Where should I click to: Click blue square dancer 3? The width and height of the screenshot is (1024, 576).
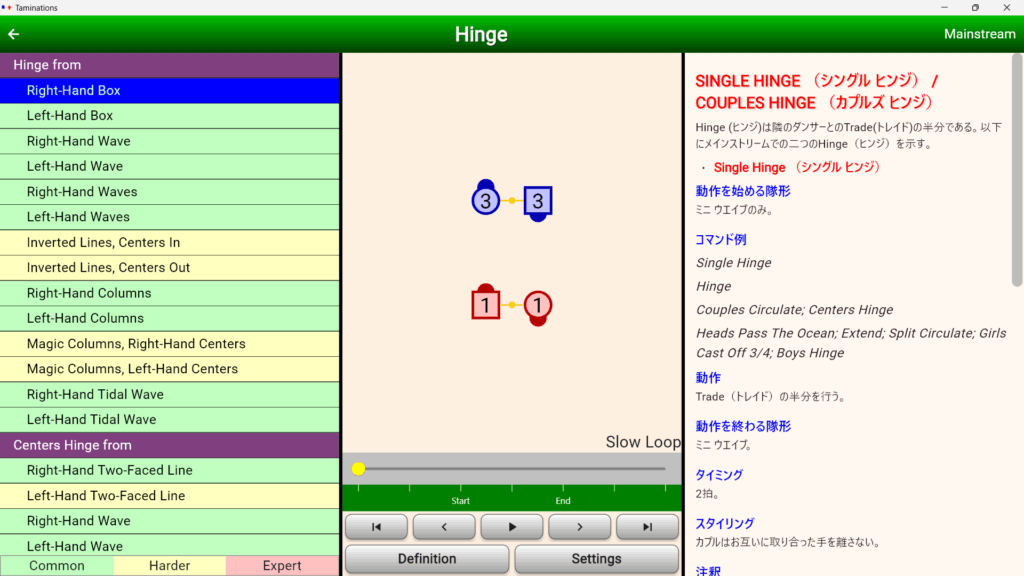click(x=537, y=202)
